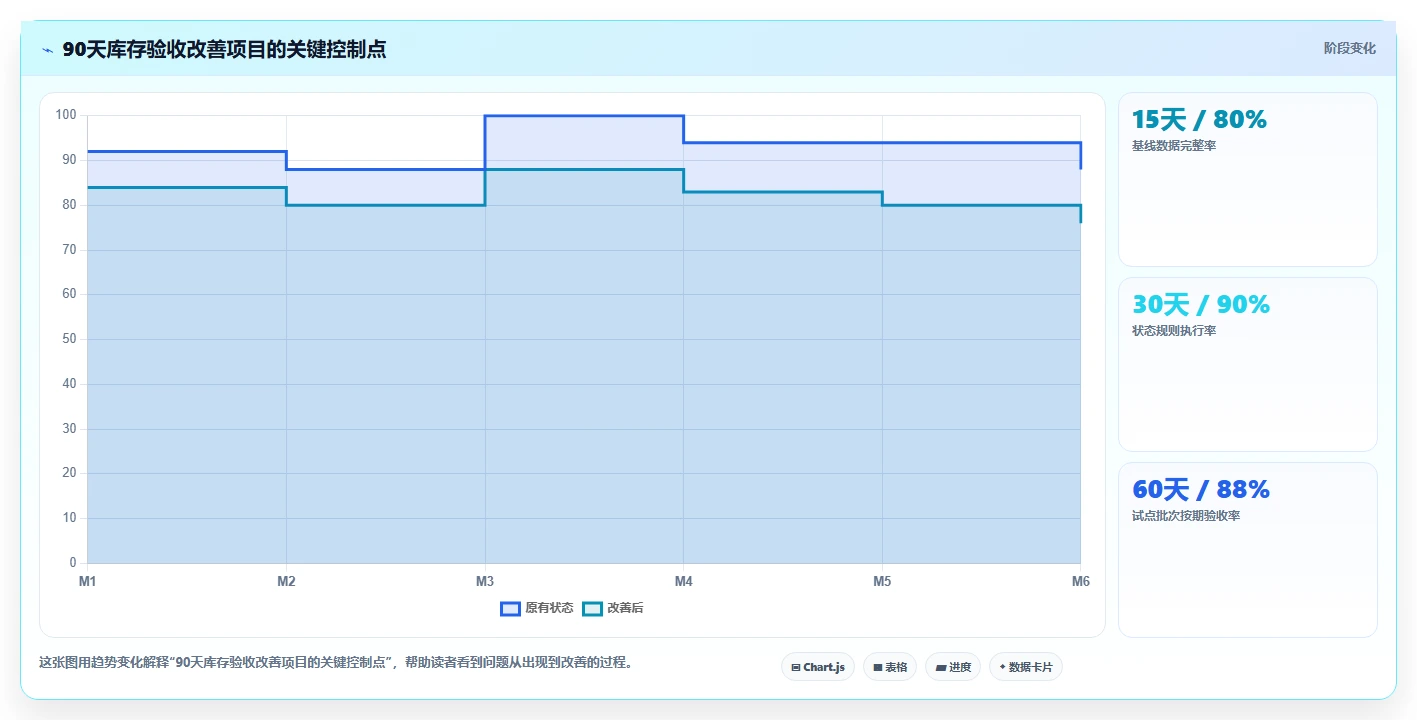Click the chart title 90天库存验收改善项目的关键控制点
Screen dimensions: 1417x720
click(x=224, y=49)
